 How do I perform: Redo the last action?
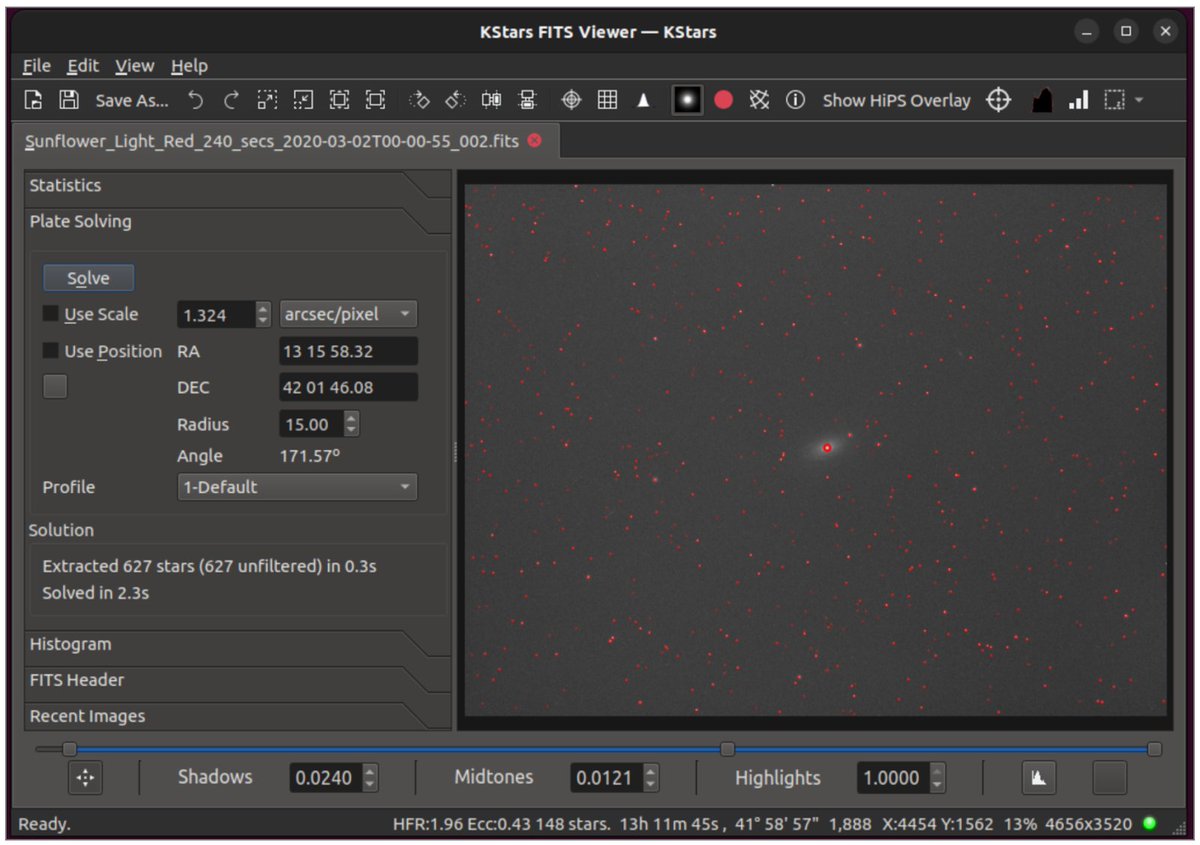[231, 100]
